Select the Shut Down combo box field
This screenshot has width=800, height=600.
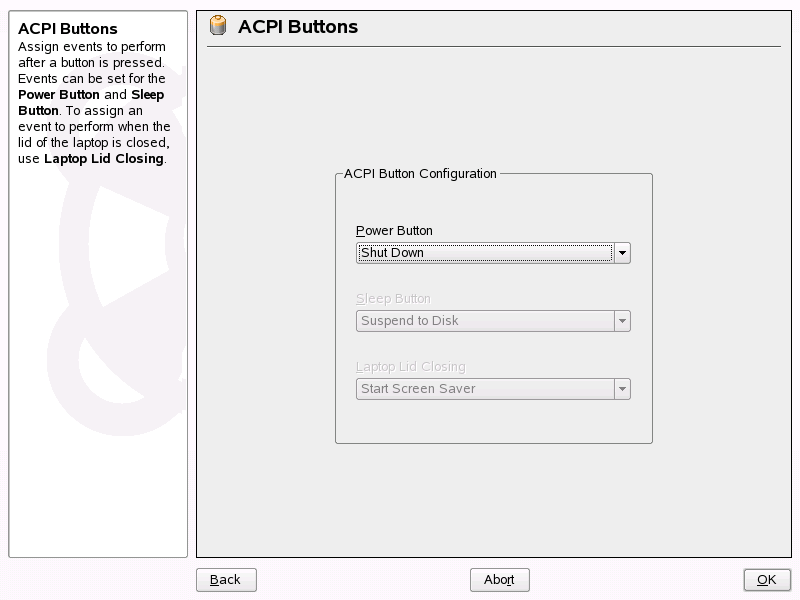[485, 253]
